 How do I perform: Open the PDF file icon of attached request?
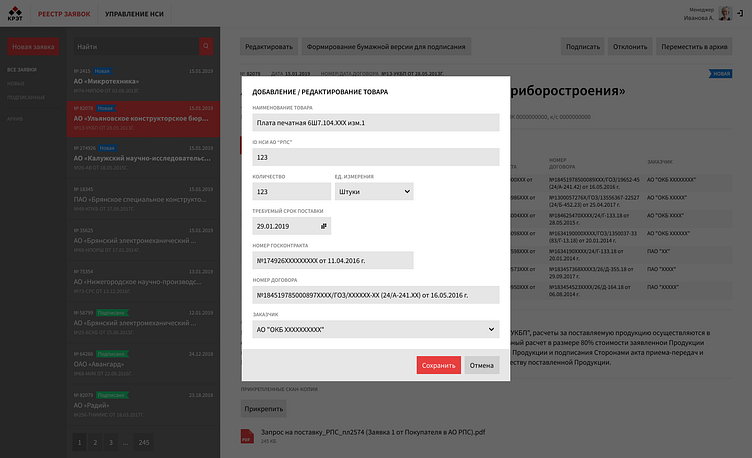(x=247, y=436)
